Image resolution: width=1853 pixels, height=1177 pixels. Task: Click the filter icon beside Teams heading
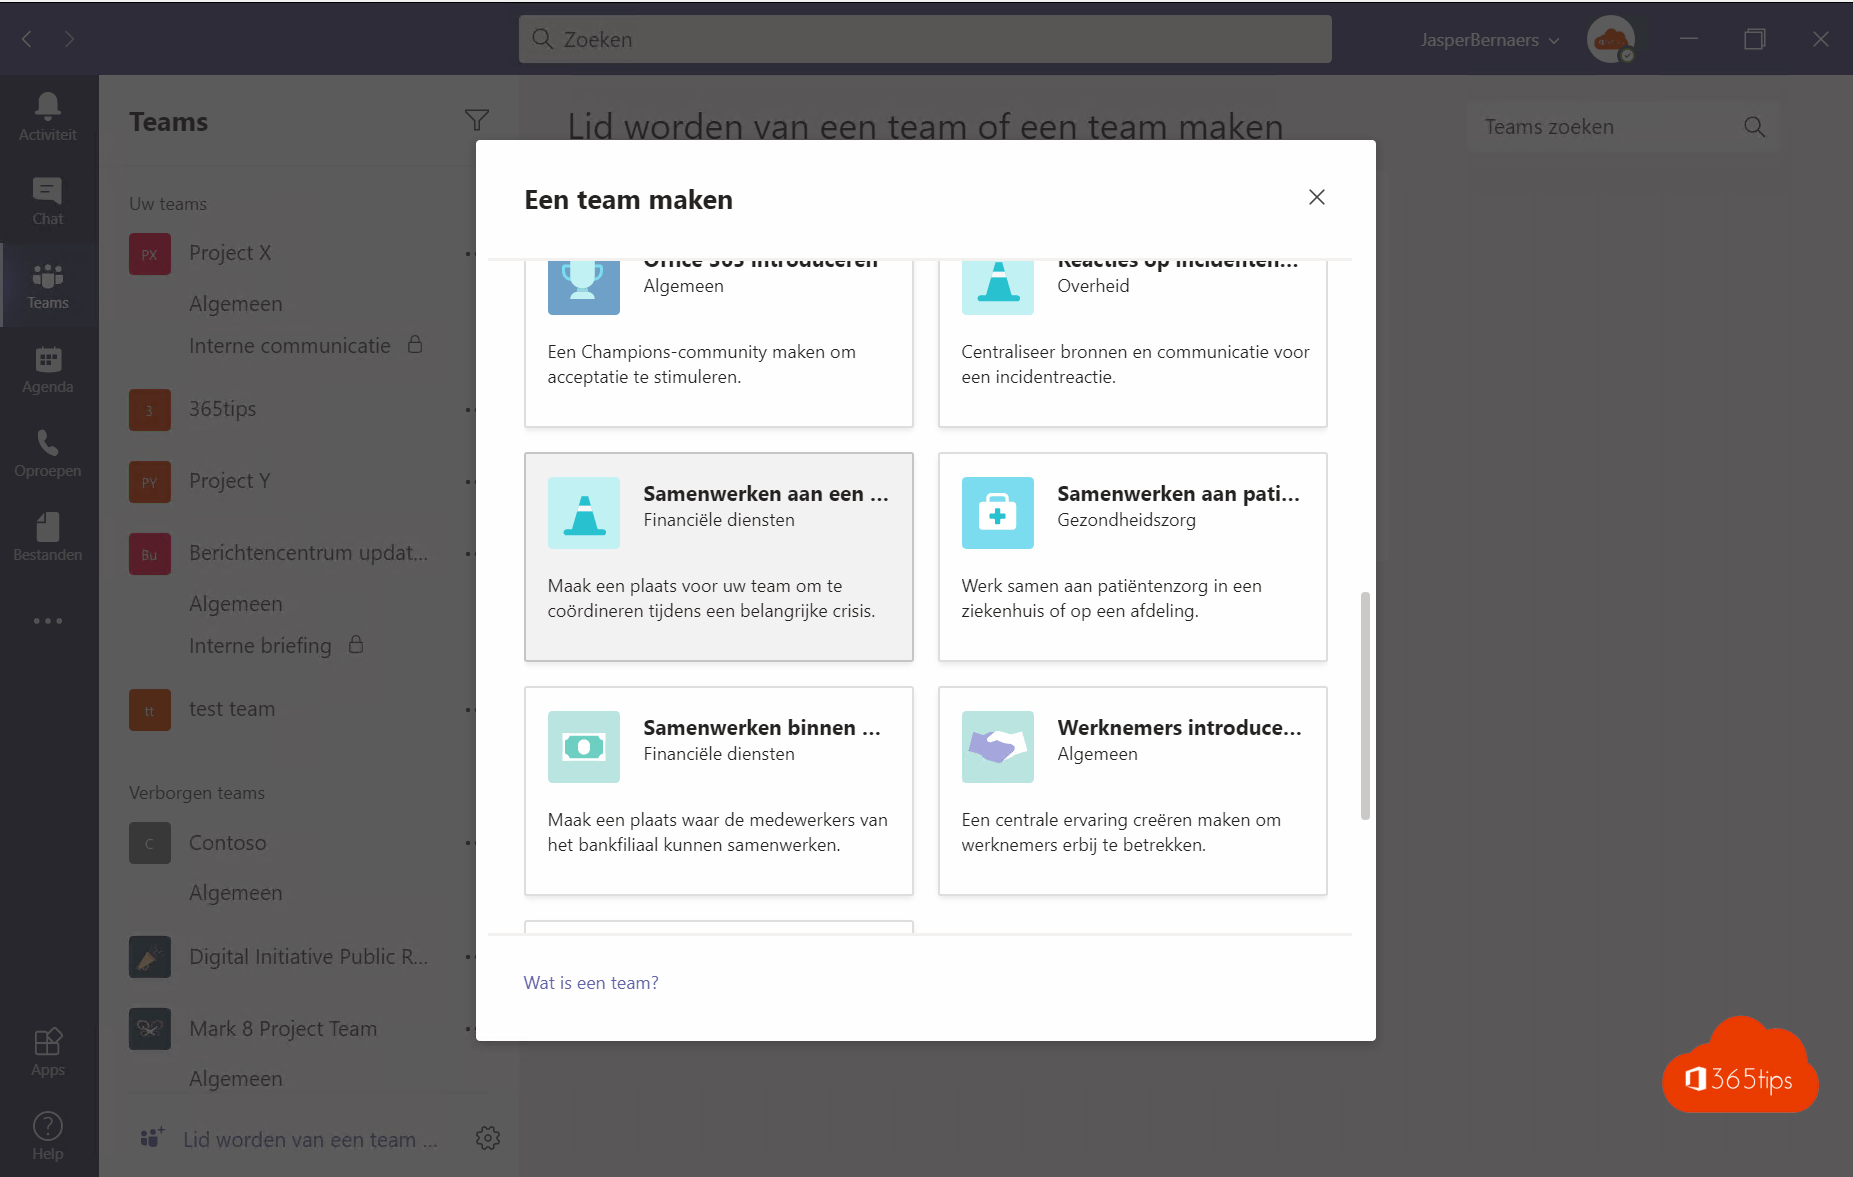click(x=478, y=120)
